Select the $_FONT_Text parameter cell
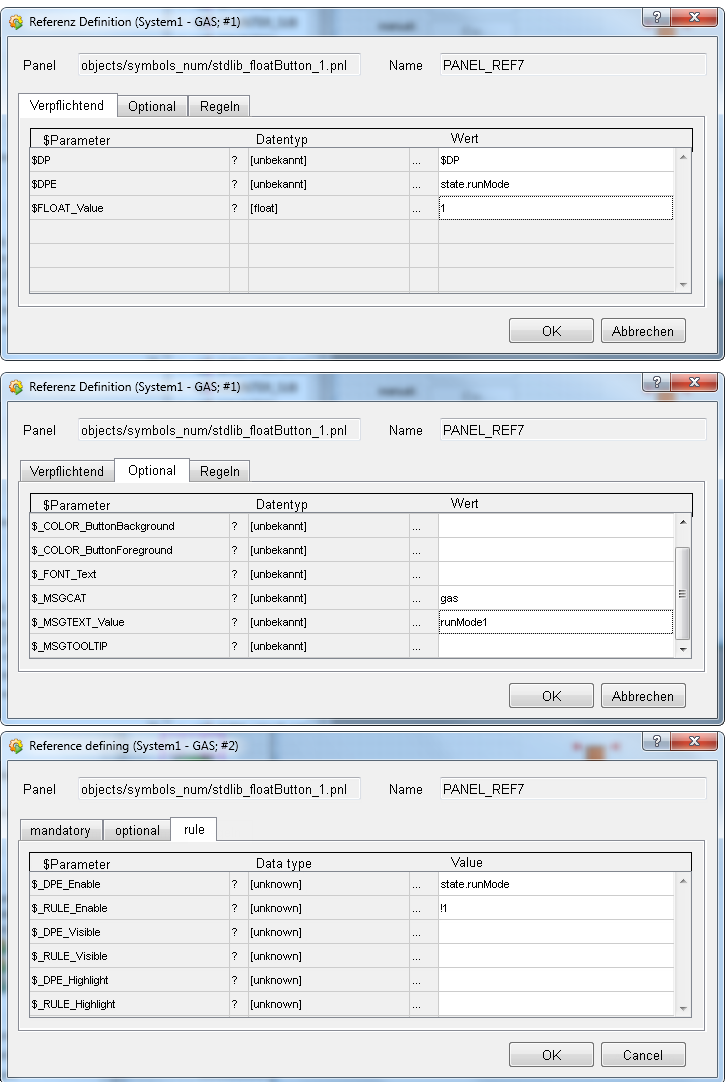Screen dimensions: 725x1082 [x=130, y=574]
